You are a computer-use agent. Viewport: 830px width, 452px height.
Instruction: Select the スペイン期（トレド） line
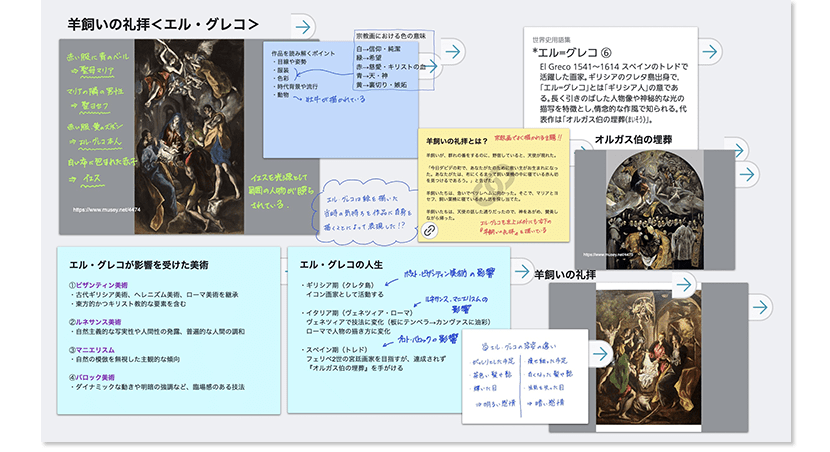pos(336,350)
